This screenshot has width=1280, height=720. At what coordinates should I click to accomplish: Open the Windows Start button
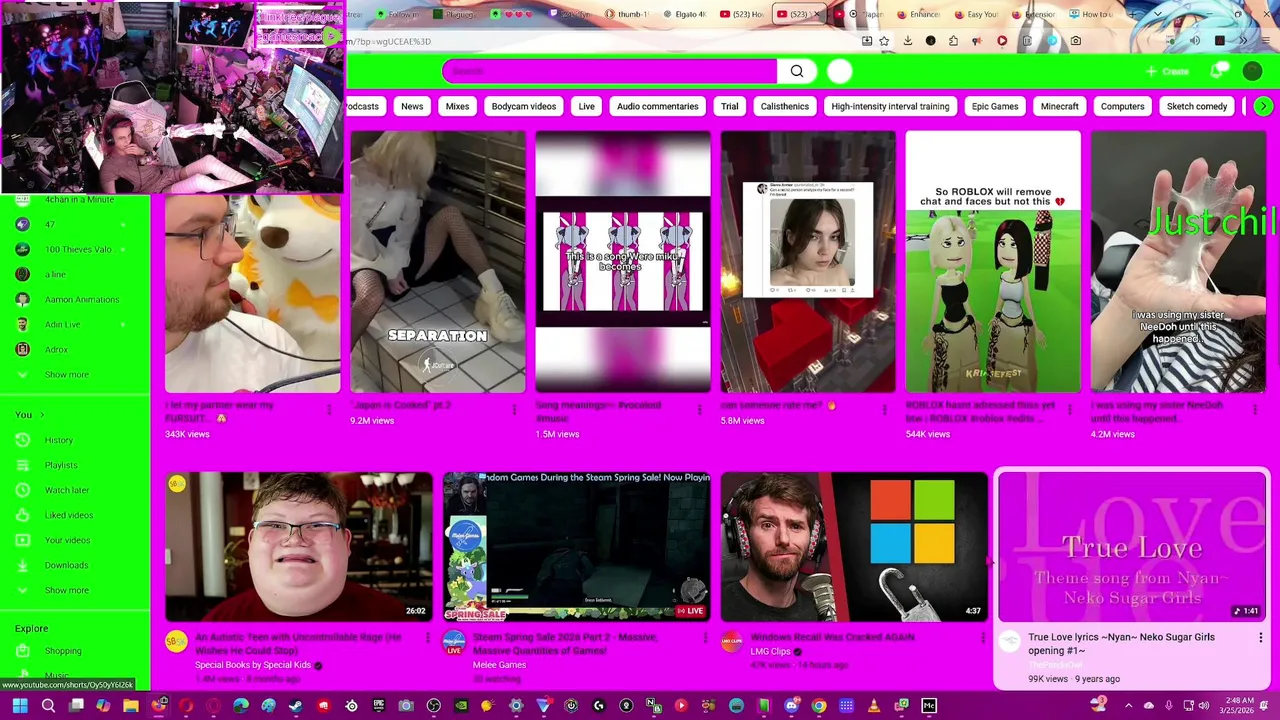tap(20, 706)
